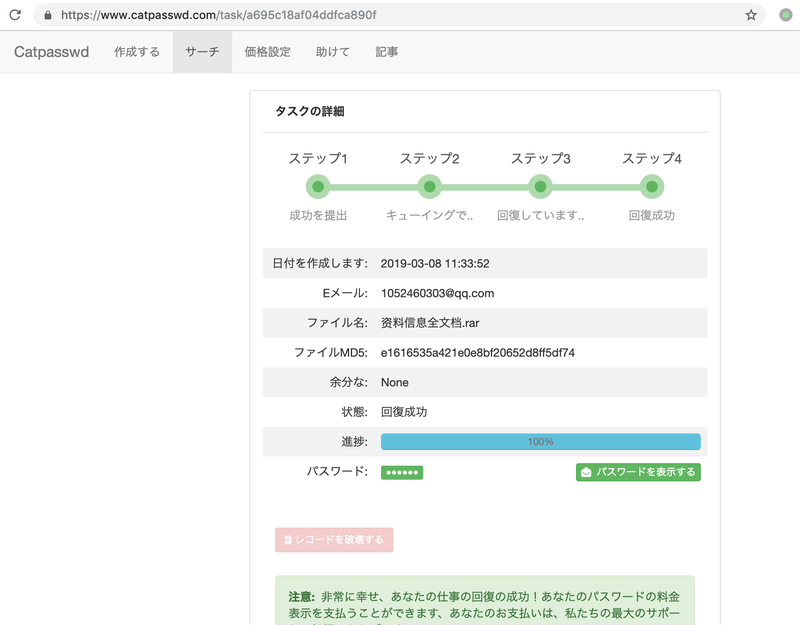Click the 100% progress bar
Screen dimensions: 800x625
pos(541,442)
